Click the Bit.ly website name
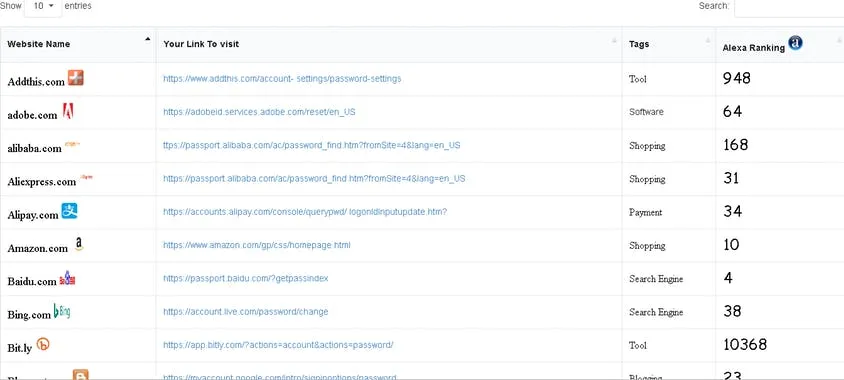This screenshot has width=844, height=380. 20,349
